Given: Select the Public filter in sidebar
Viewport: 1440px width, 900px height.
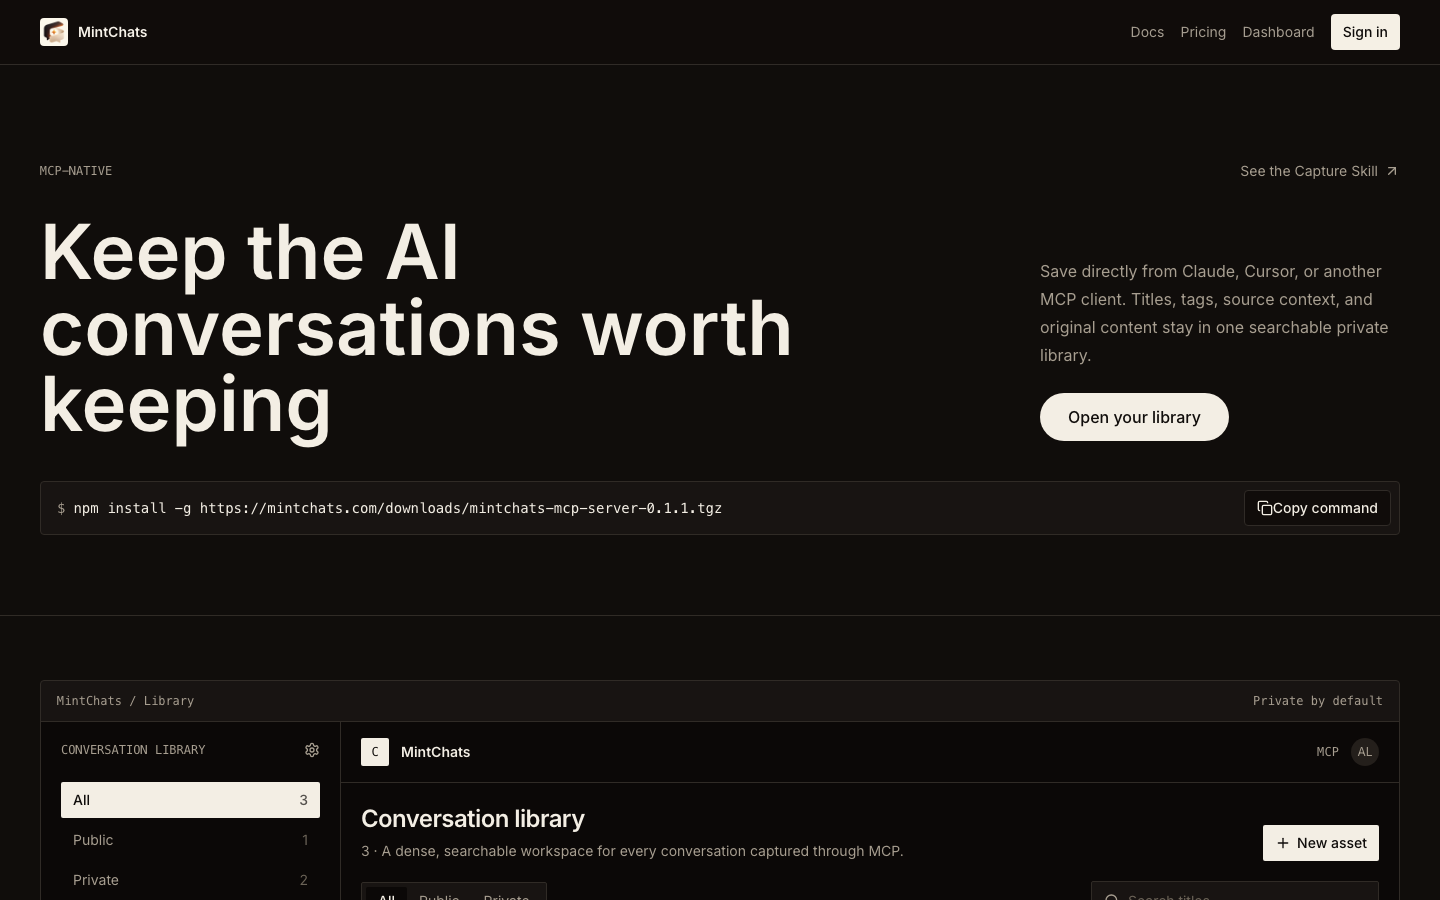Looking at the screenshot, I should coord(190,840).
